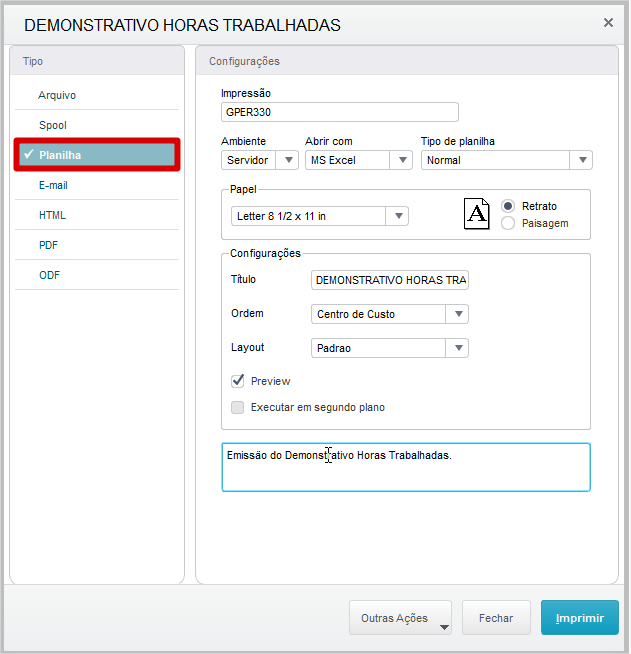This screenshot has width=631, height=654.
Task: Open the Outras Ações menu button
Action: [400, 618]
